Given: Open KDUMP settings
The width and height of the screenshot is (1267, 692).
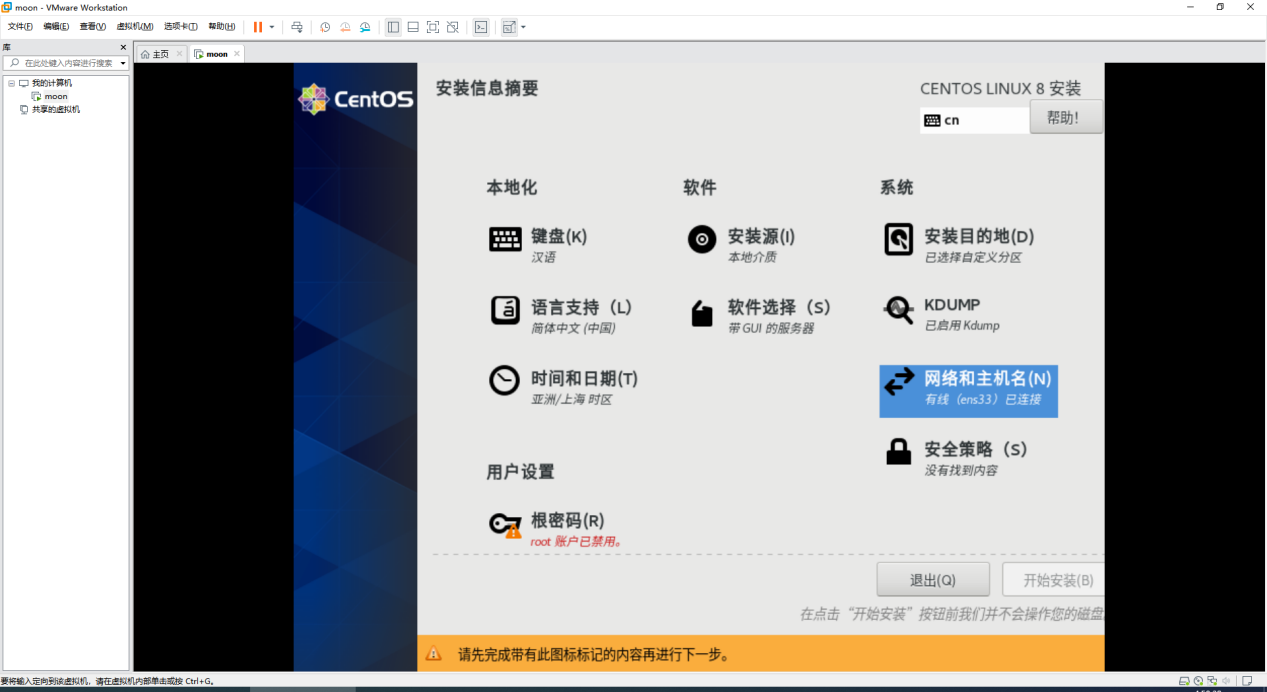Looking at the screenshot, I should [941, 313].
